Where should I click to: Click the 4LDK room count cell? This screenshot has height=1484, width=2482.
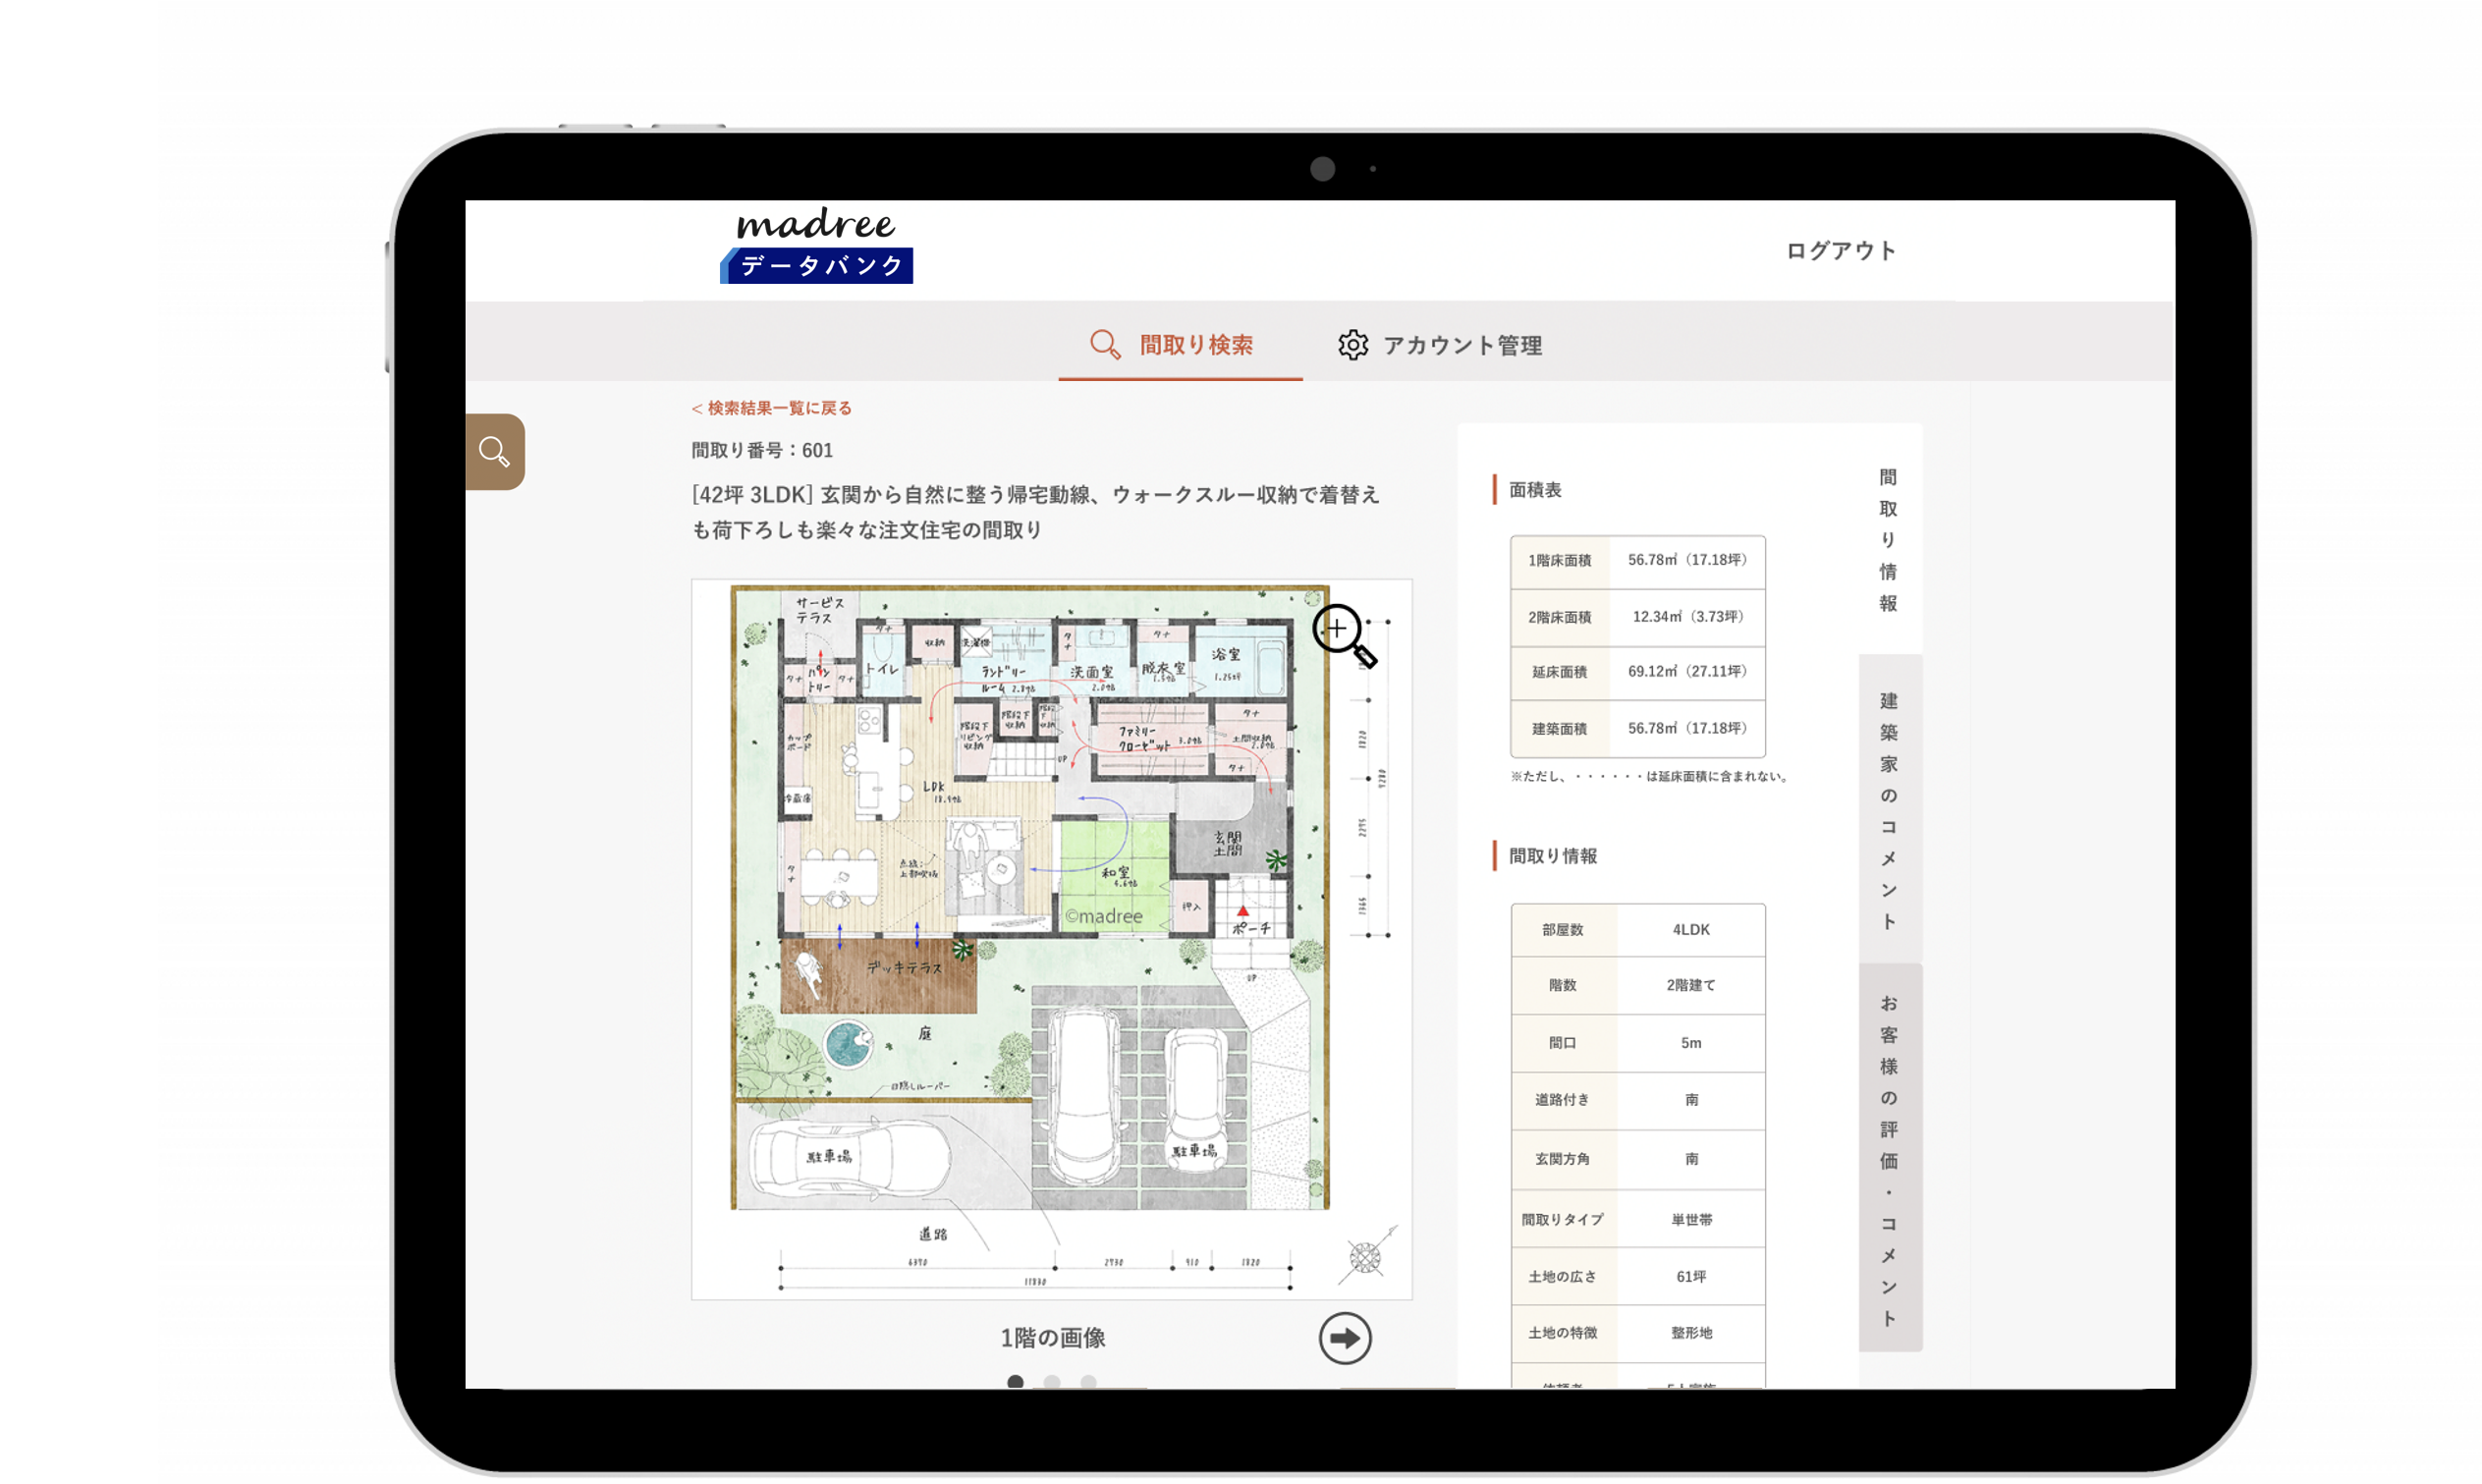[x=1690, y=930]
